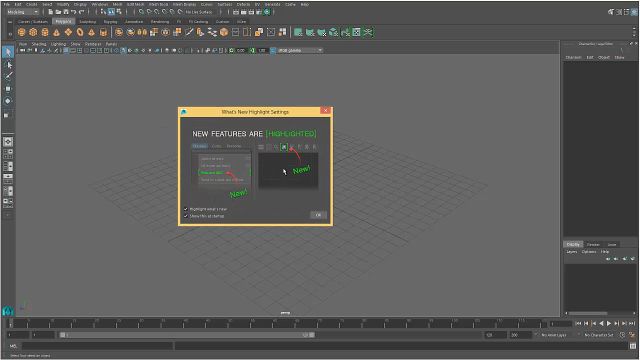Click the current frame input field

click(x=560, y=324)
